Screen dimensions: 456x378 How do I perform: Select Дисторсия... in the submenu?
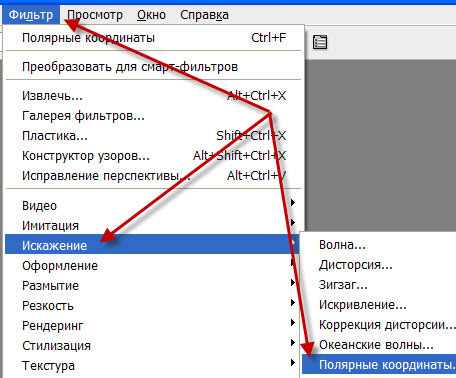[379, 265]
